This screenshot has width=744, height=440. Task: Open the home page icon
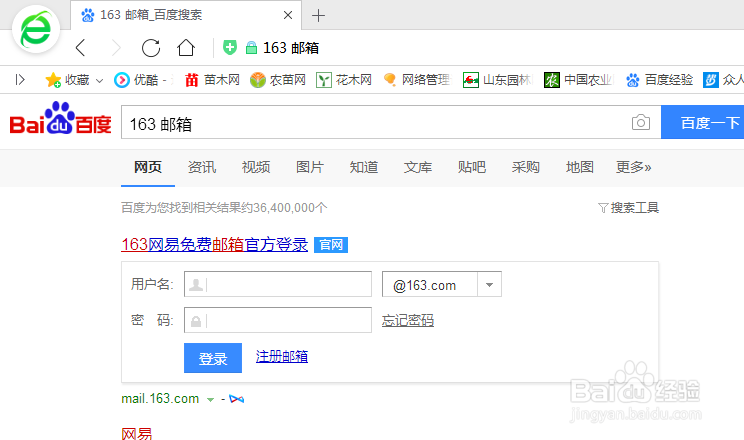[186, 47]
